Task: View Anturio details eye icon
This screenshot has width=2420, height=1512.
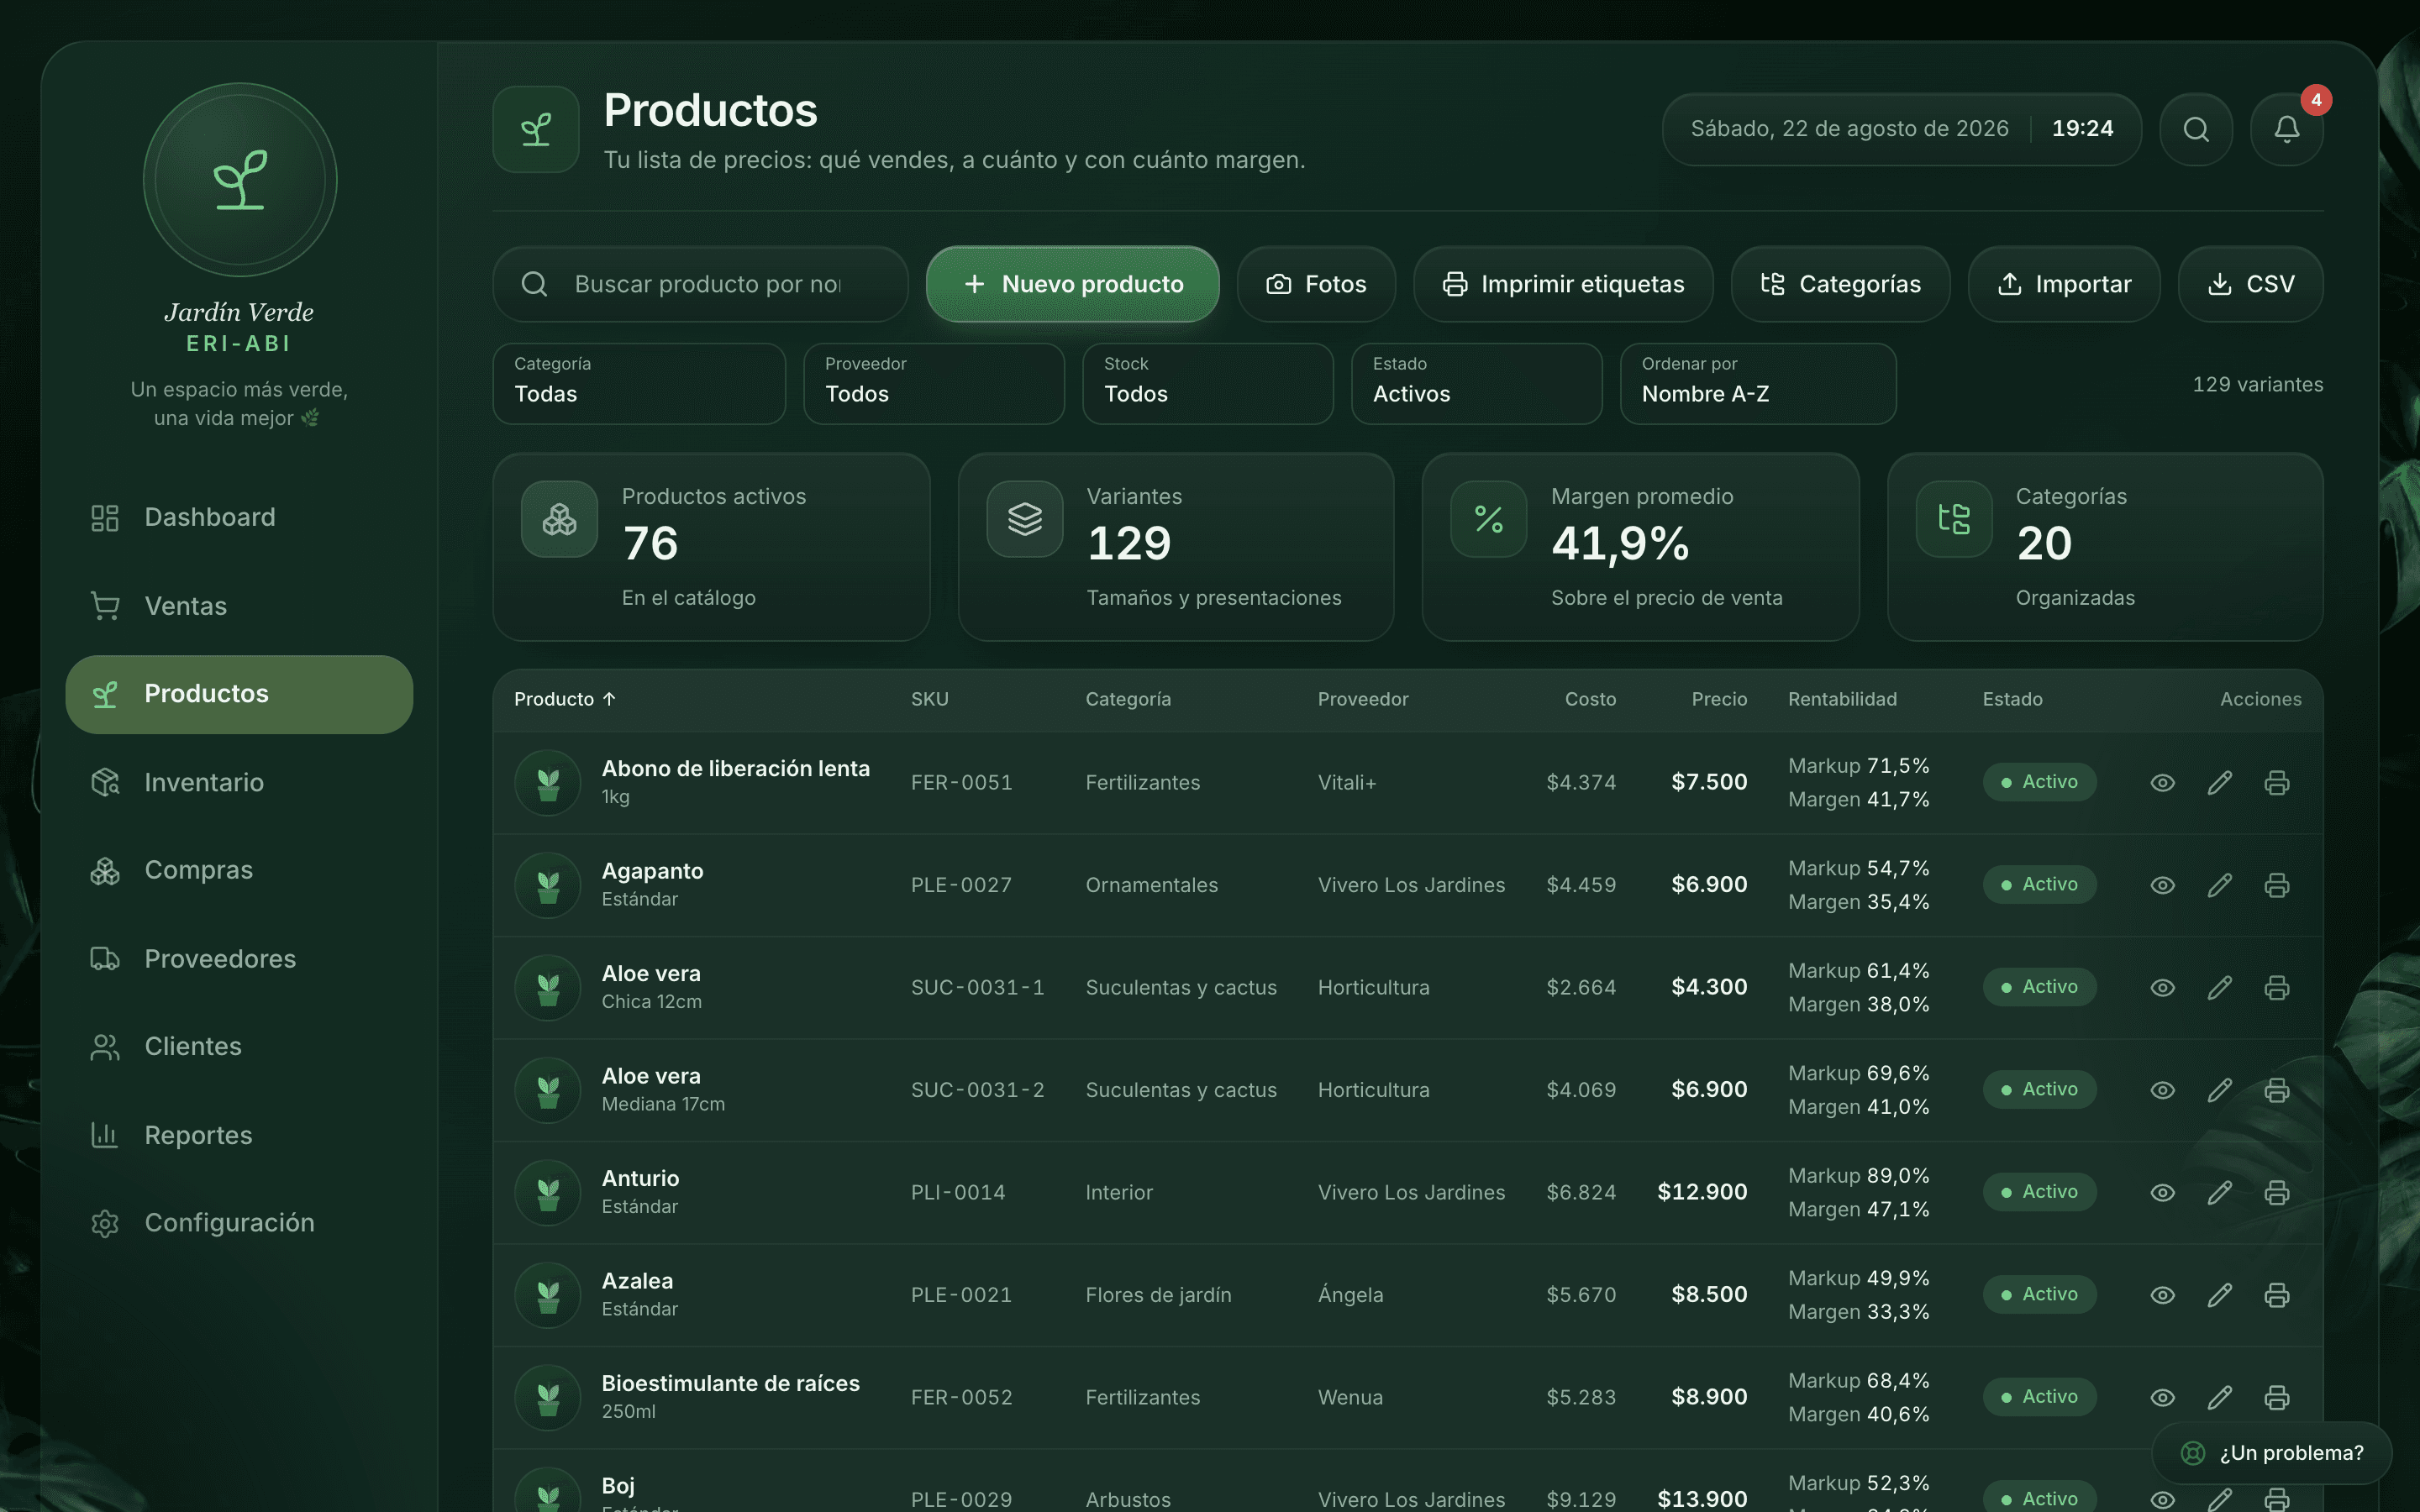Action: (2162, 1192)
